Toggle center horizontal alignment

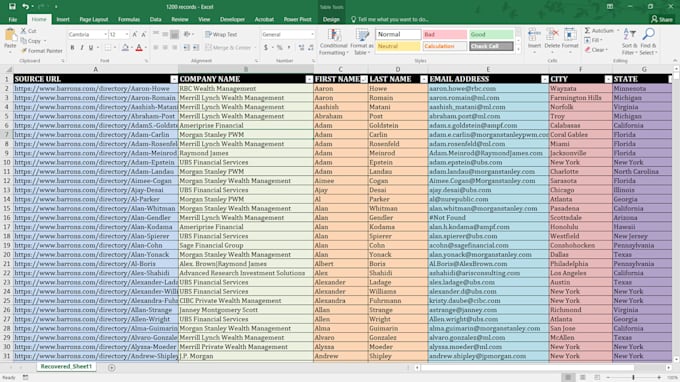pos(165,47)
